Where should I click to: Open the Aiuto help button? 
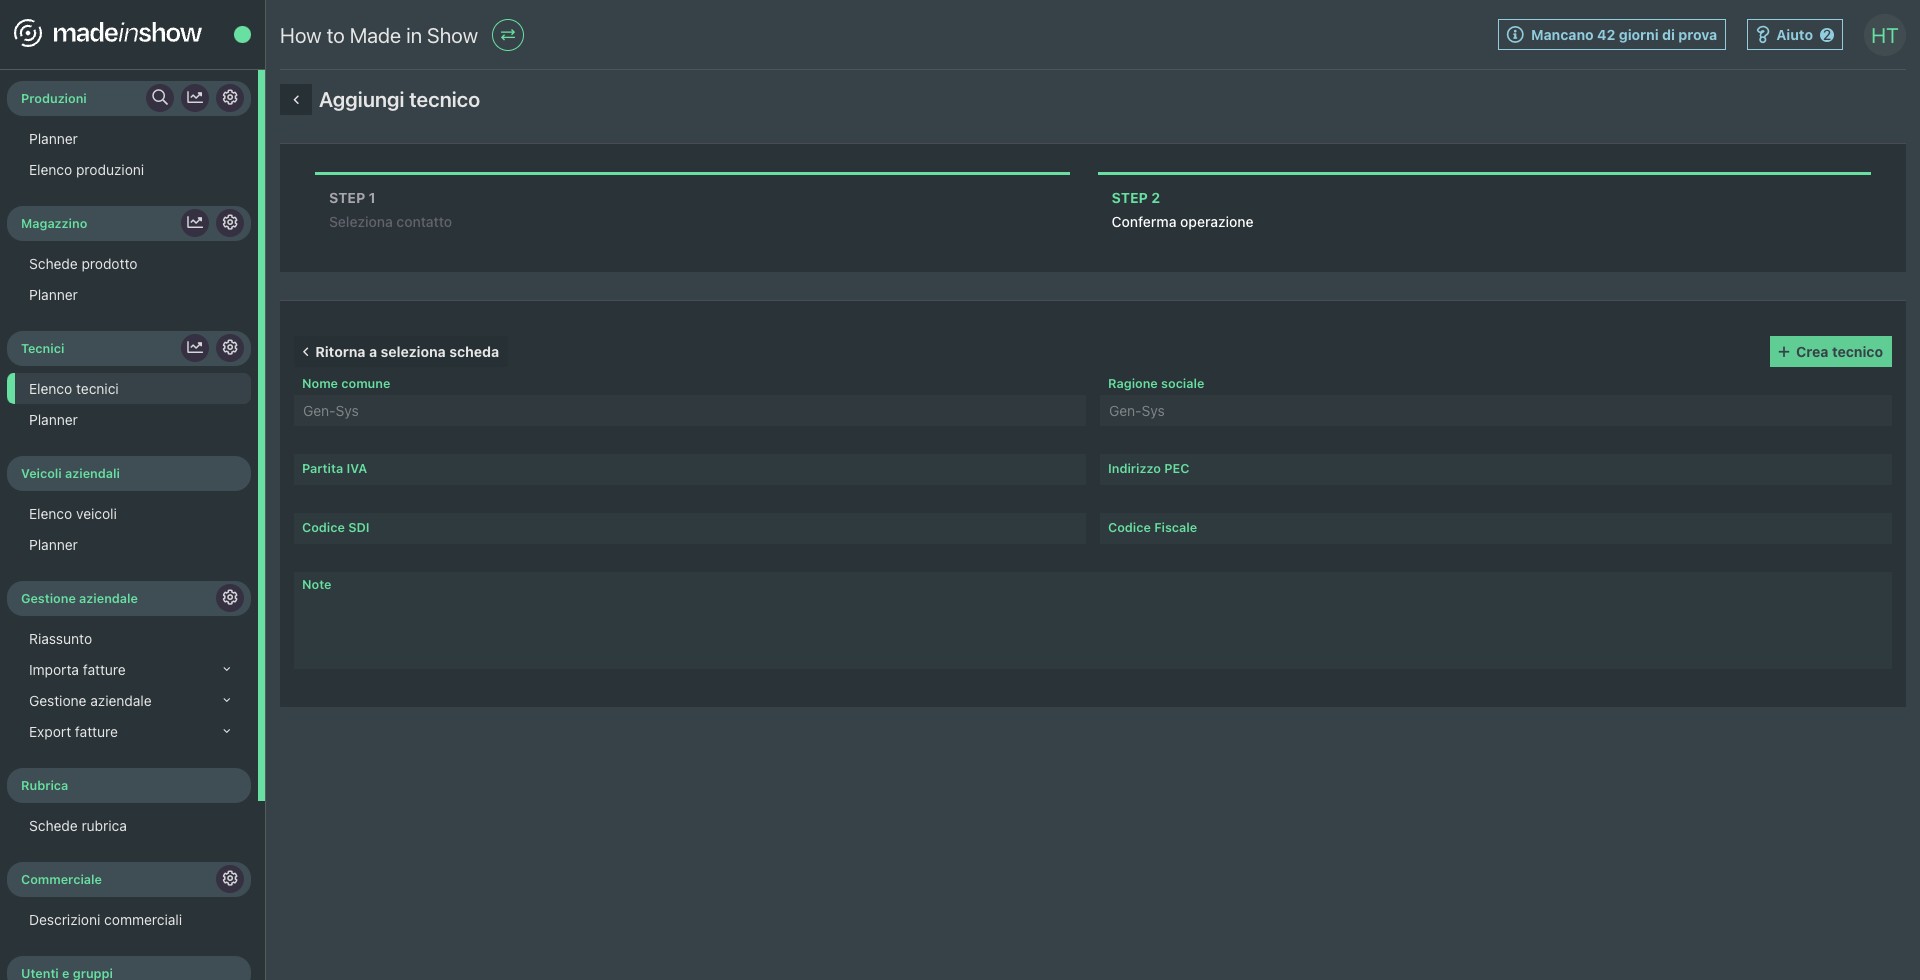[x=1794, y=35]
